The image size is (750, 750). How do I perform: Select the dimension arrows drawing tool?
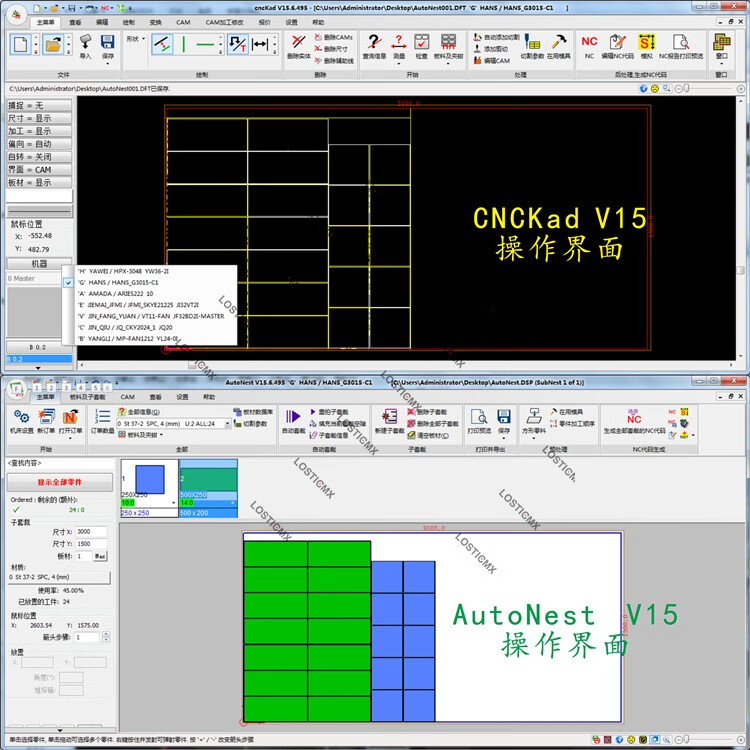tap(260, 44)
